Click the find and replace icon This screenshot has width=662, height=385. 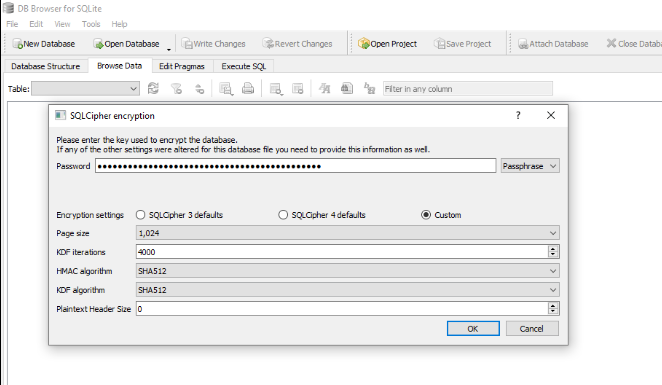tap(369, 89)
